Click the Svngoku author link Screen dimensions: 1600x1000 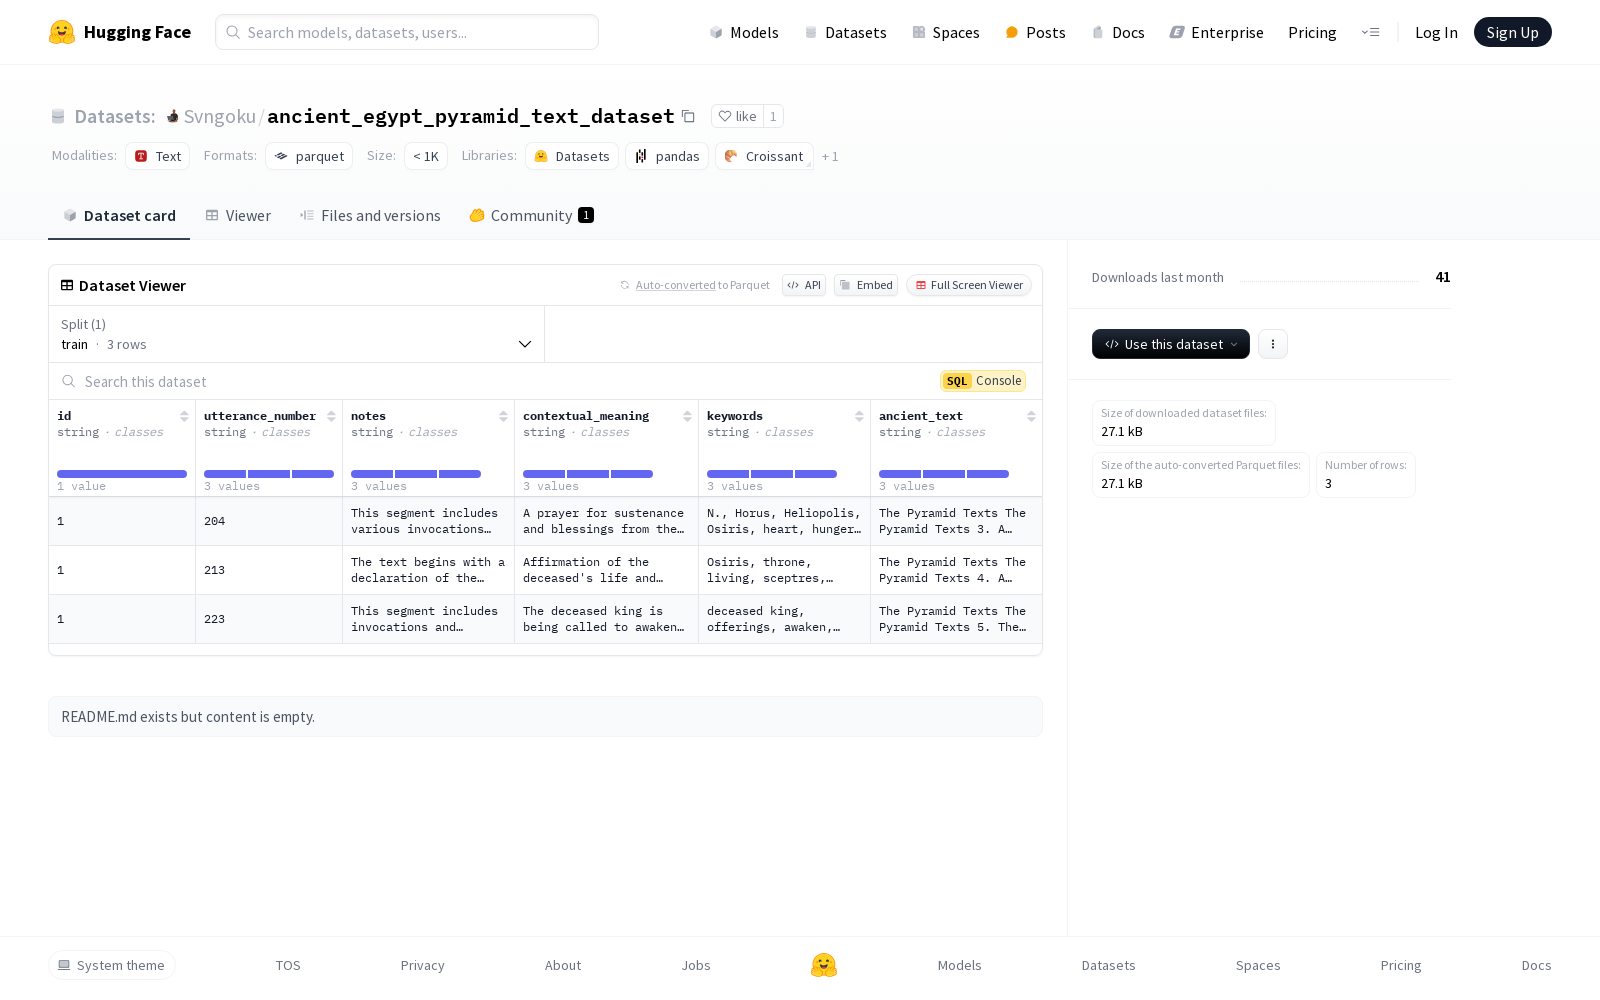point(220,116)
